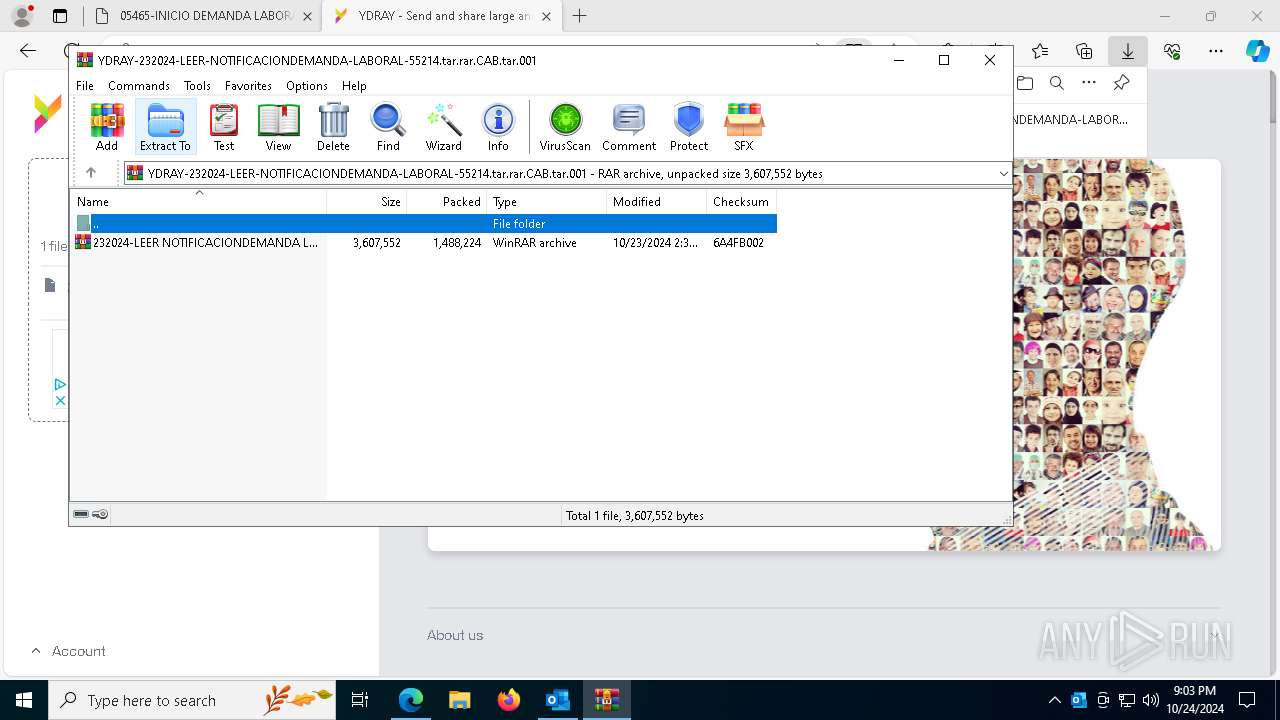Viewport: 1280px width, 720px height.
Task: Close the ad with the X icon
Action: 60,400
